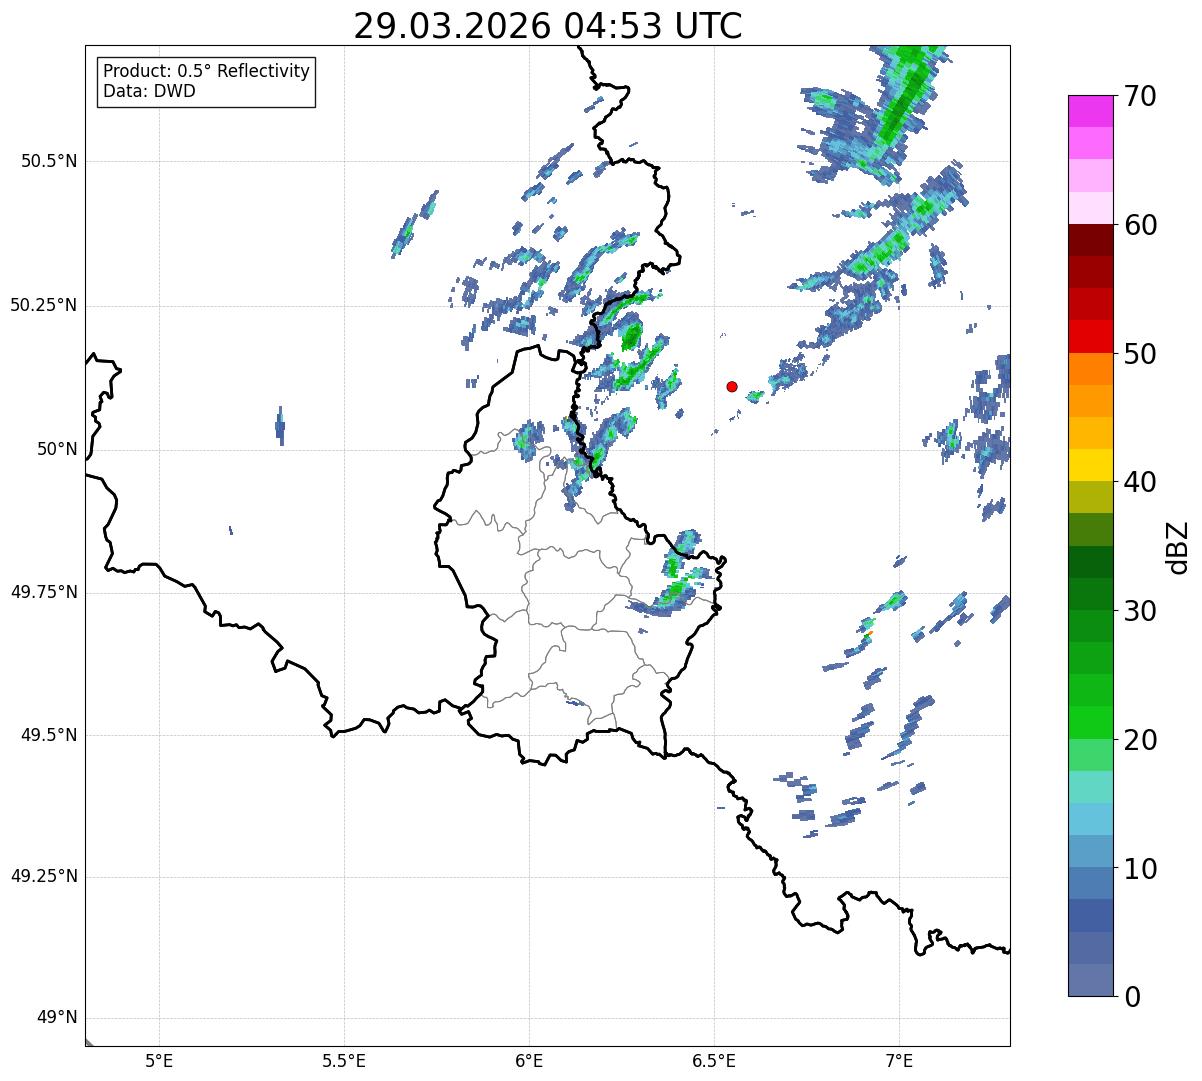Click the colorbar tick label "20"
Screen dimensions: 1202x1081
[x=1140, y=740]
